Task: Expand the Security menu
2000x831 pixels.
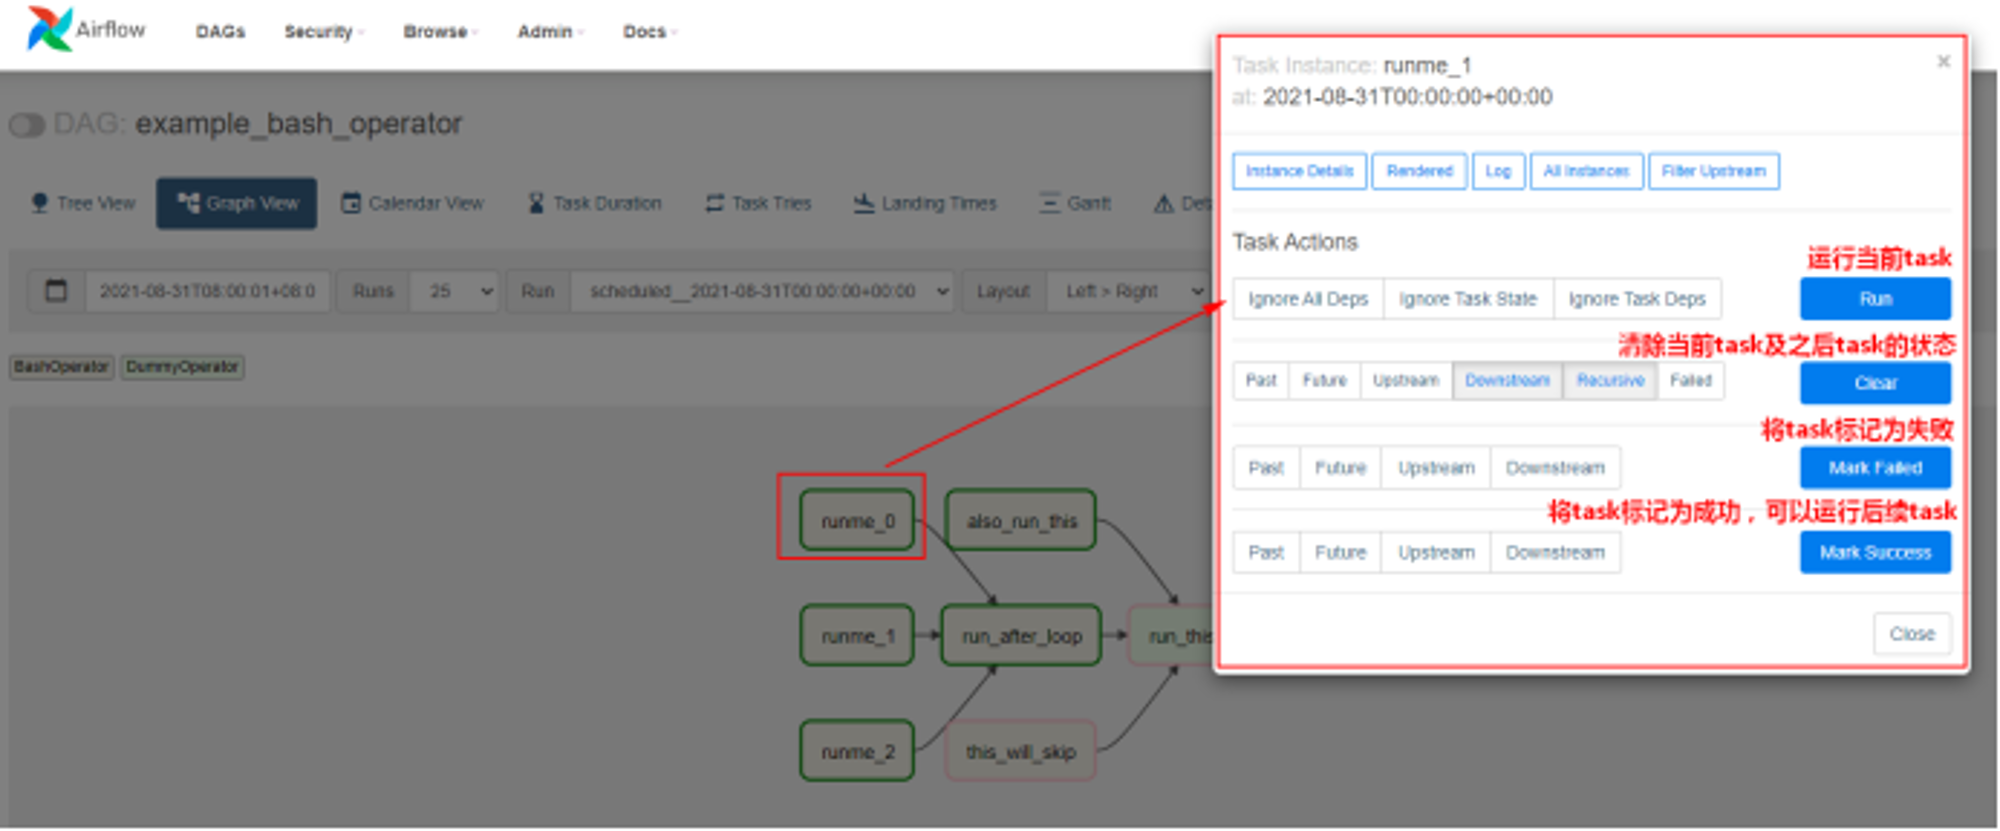Action: coord(324,31)
